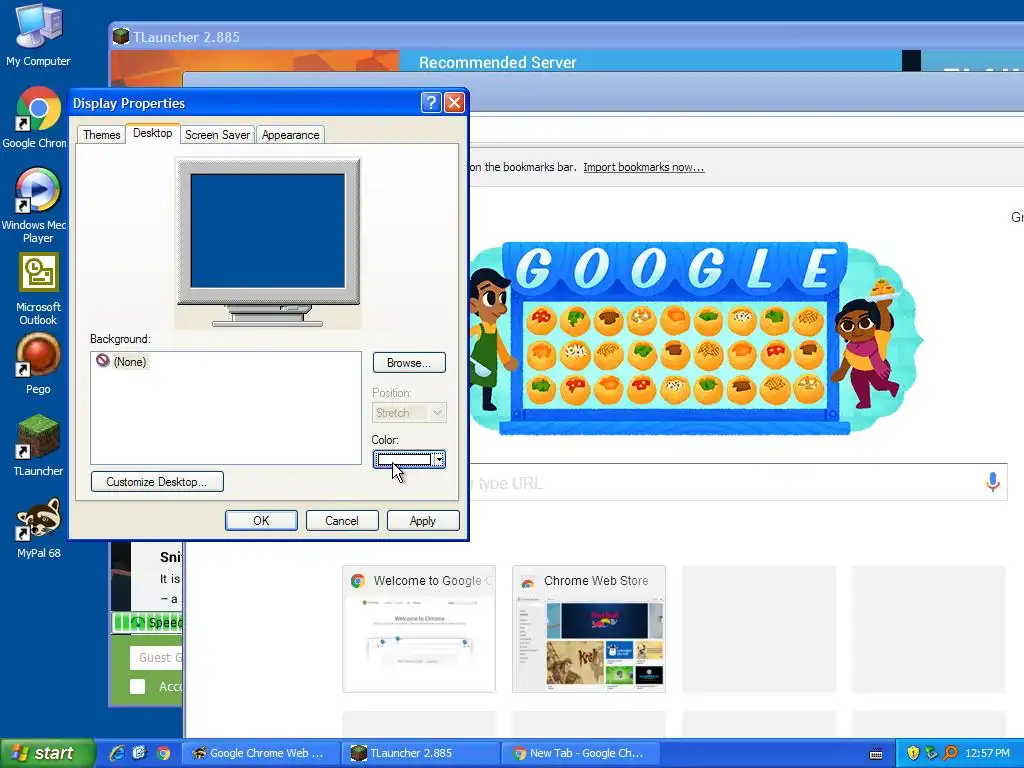Open Welcome to Google Chrome thumbnail
The width and height of the screenshot is (1024, 768).
click(x=419, y=629)
